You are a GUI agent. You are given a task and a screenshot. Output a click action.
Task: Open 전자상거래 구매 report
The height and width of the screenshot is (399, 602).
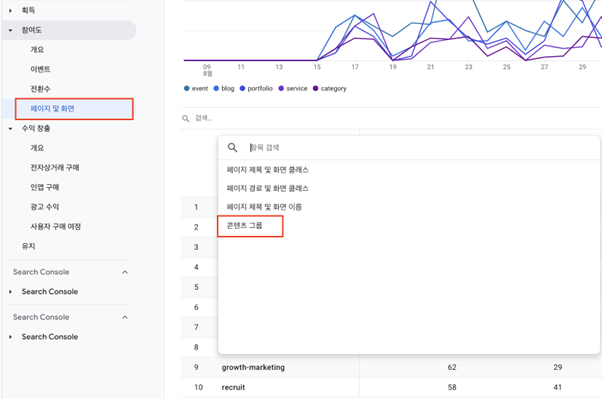55,167
